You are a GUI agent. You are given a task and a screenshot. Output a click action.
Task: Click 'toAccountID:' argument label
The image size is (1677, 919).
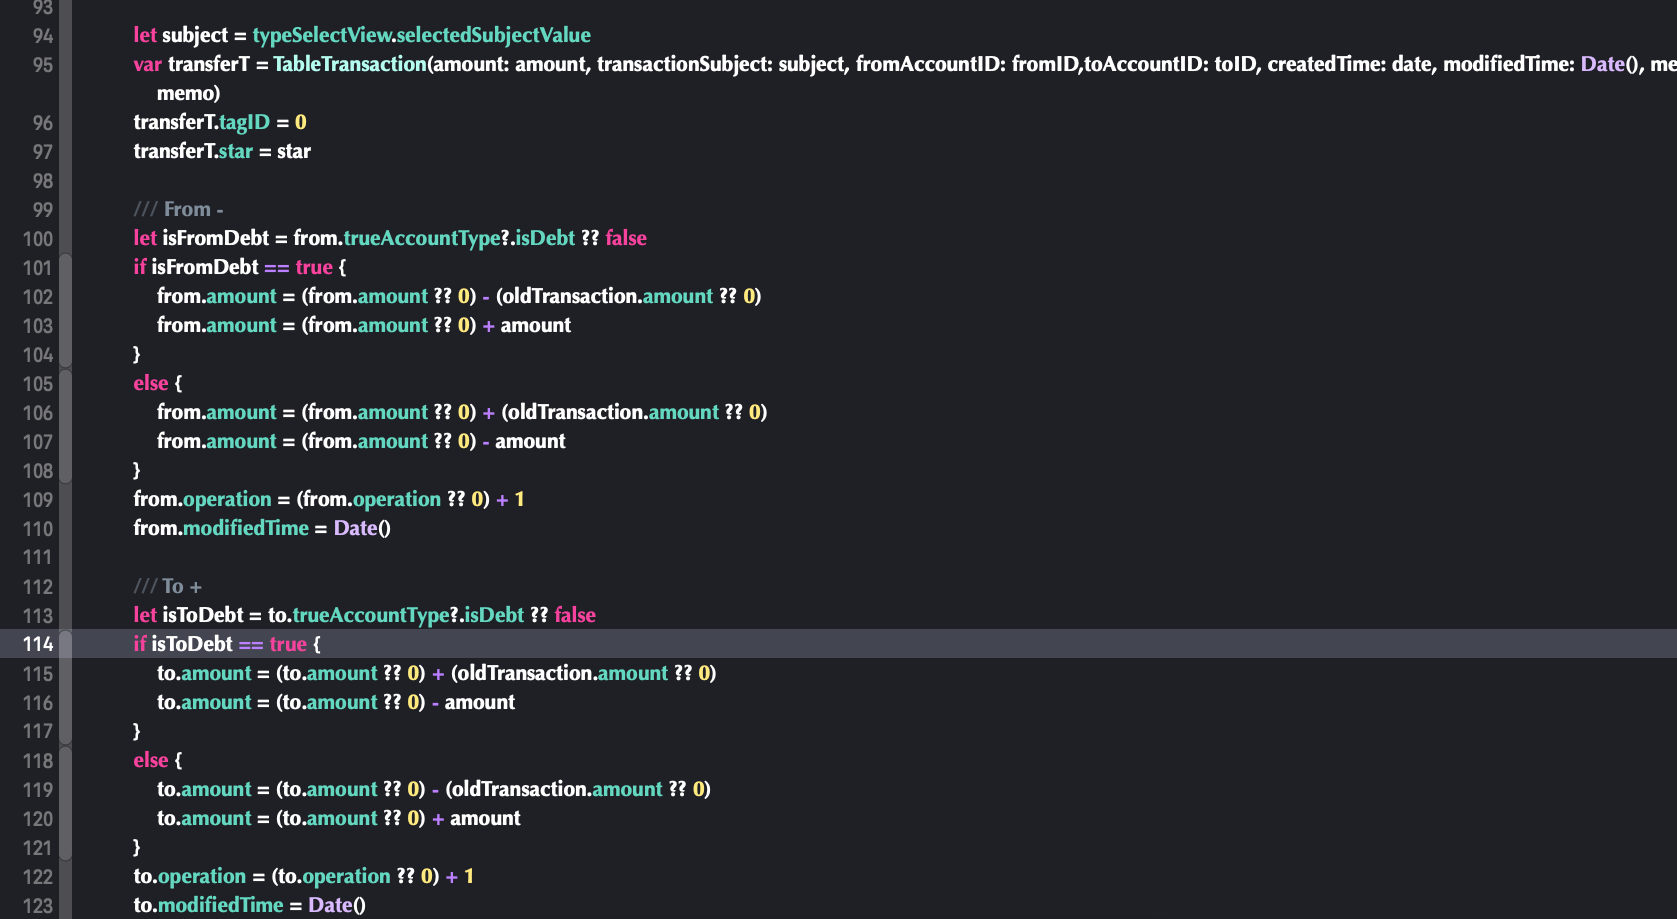1146,65
